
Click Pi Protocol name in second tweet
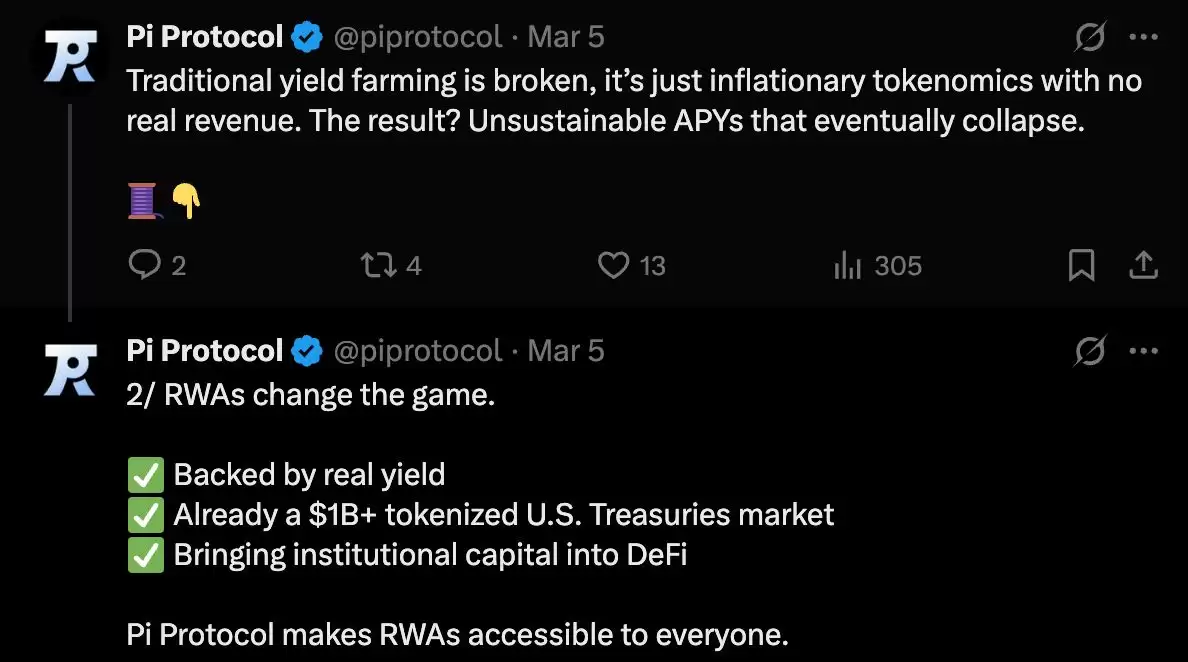point(205,351)
